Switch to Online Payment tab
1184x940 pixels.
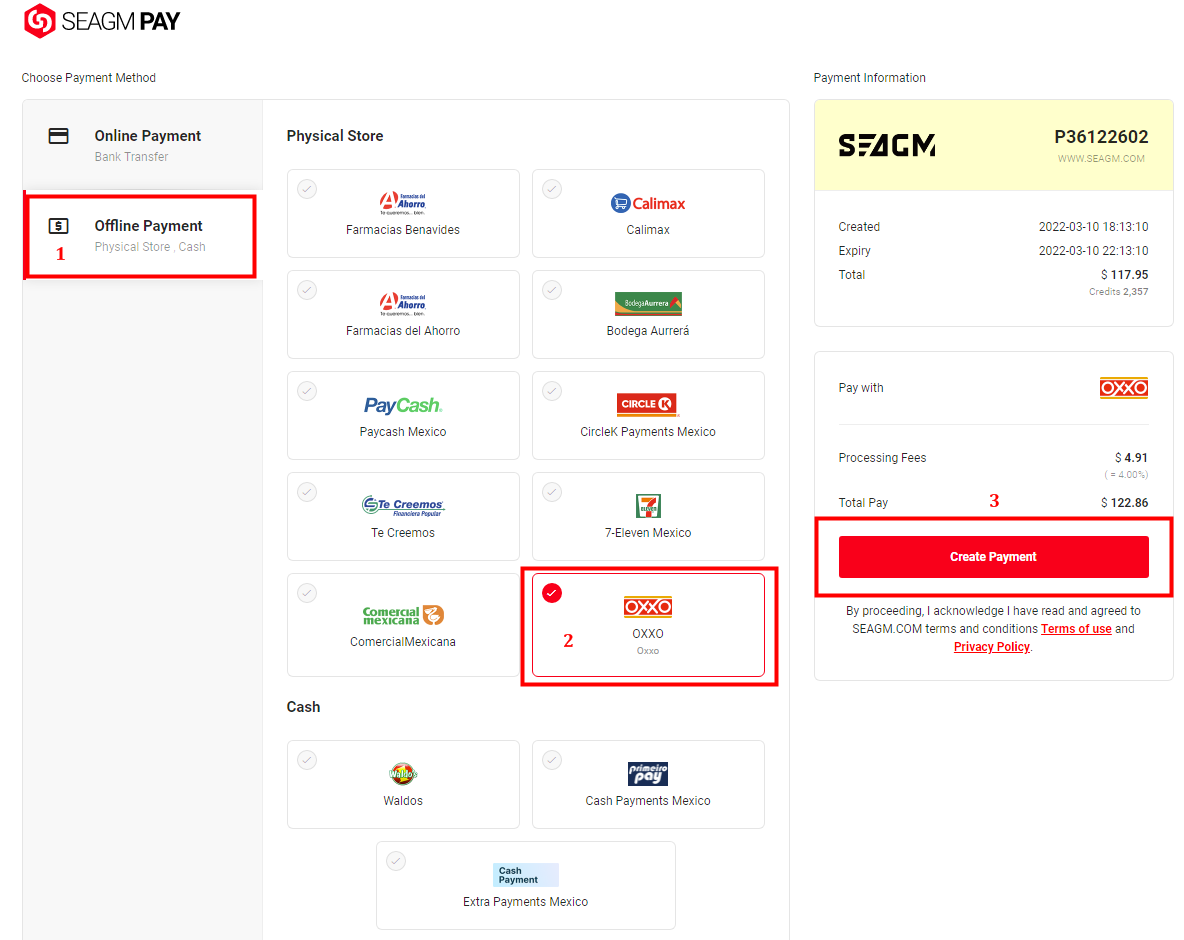pyautogui.click(x=143, y=145)
